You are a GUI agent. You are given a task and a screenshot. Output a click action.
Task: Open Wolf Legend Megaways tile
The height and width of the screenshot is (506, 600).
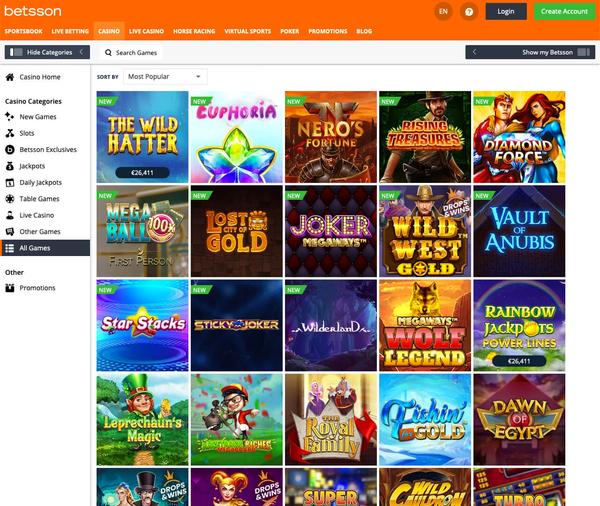pos(425,325)
